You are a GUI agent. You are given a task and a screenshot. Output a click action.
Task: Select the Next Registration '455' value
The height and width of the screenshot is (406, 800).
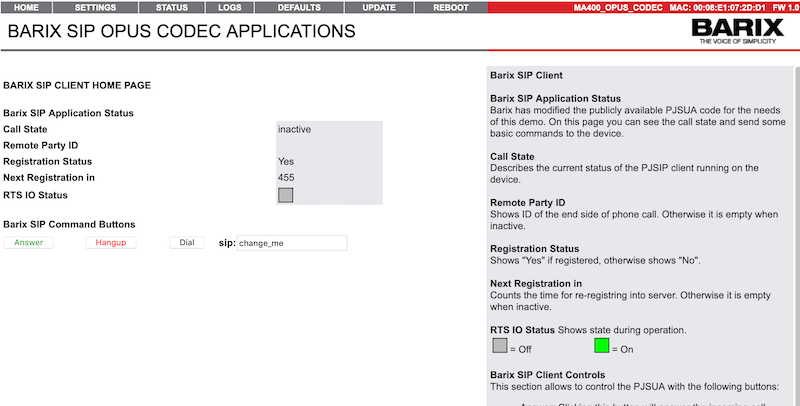click(x=286, y=178)
